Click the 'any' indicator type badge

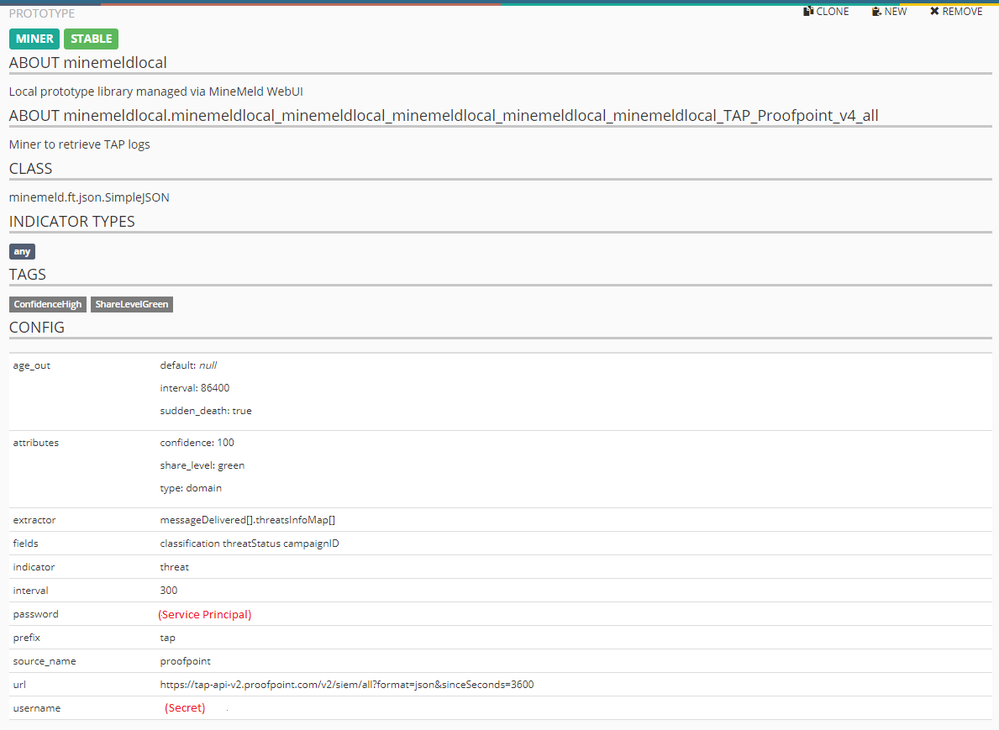[x=22, y=252]
